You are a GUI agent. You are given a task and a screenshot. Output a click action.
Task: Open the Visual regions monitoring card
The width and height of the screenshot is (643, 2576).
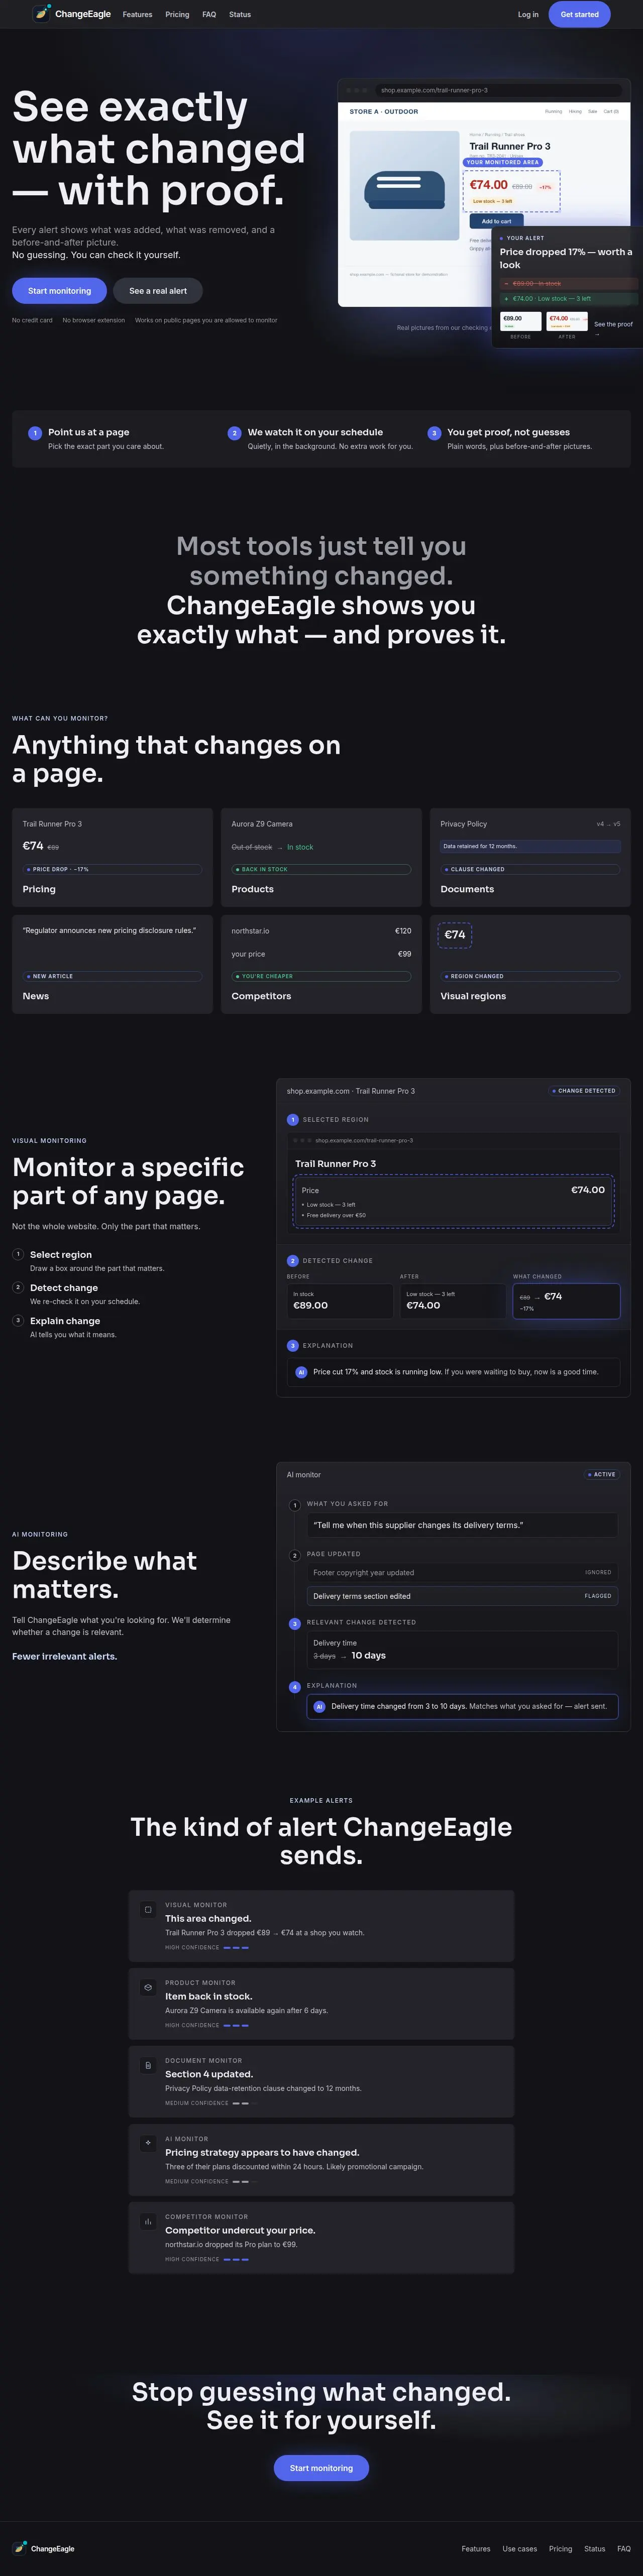(530, 964)
